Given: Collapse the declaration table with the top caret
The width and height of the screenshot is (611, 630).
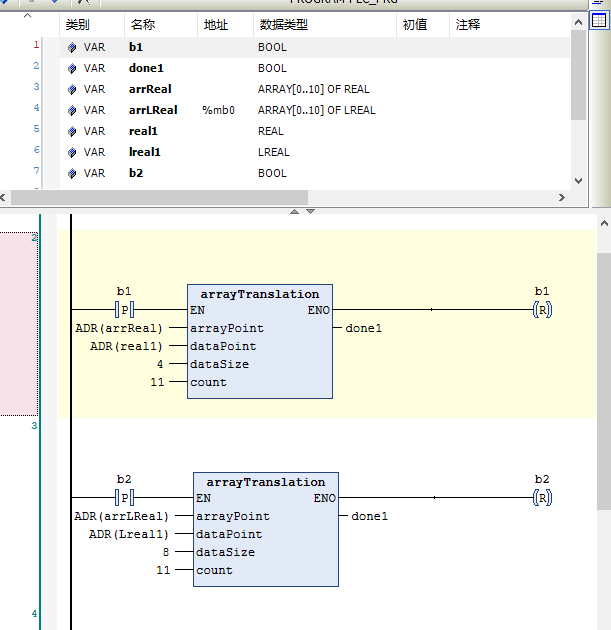Looking at the screenshot, I should pyautogui.click(x=27, y=16).
